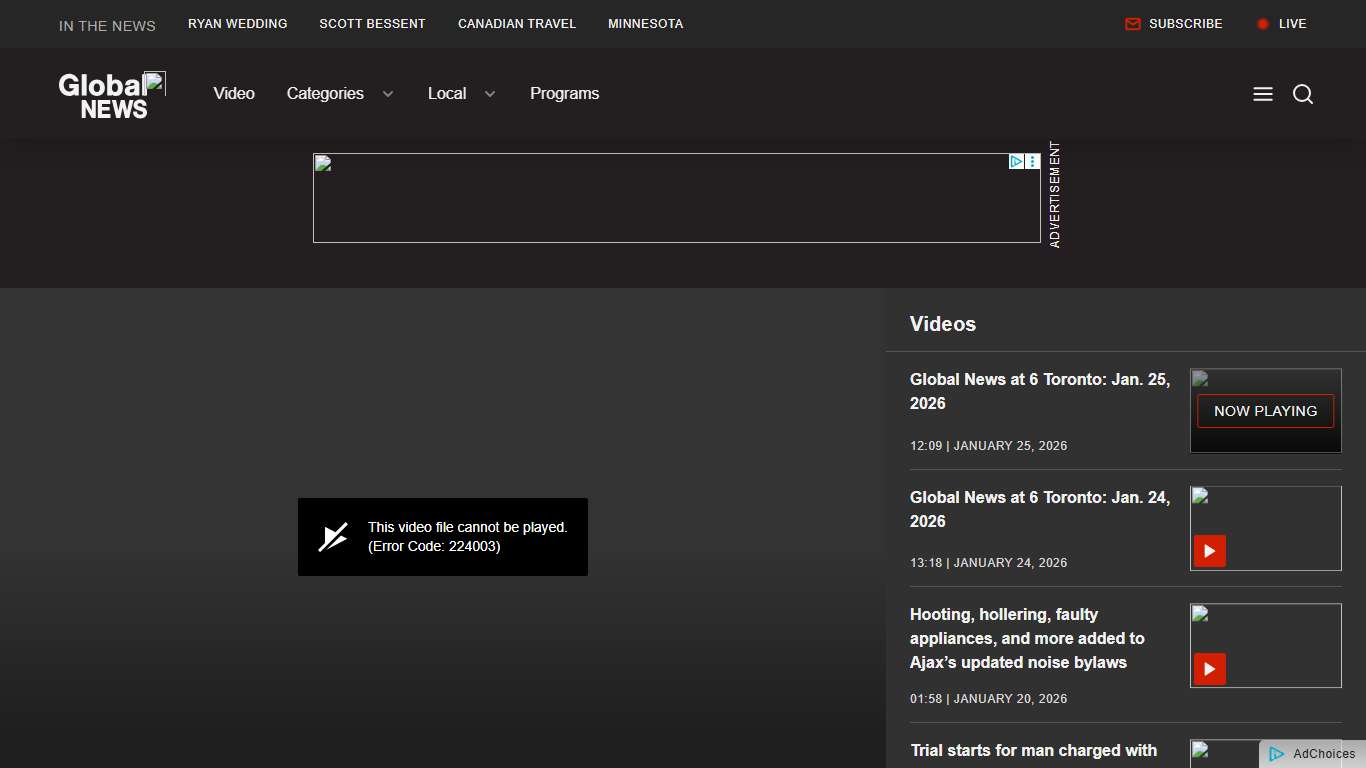The height and width of the screenshot is (768, 1366).
Task: Open the ad options three-dot icon
Action: coord(1033,161)
